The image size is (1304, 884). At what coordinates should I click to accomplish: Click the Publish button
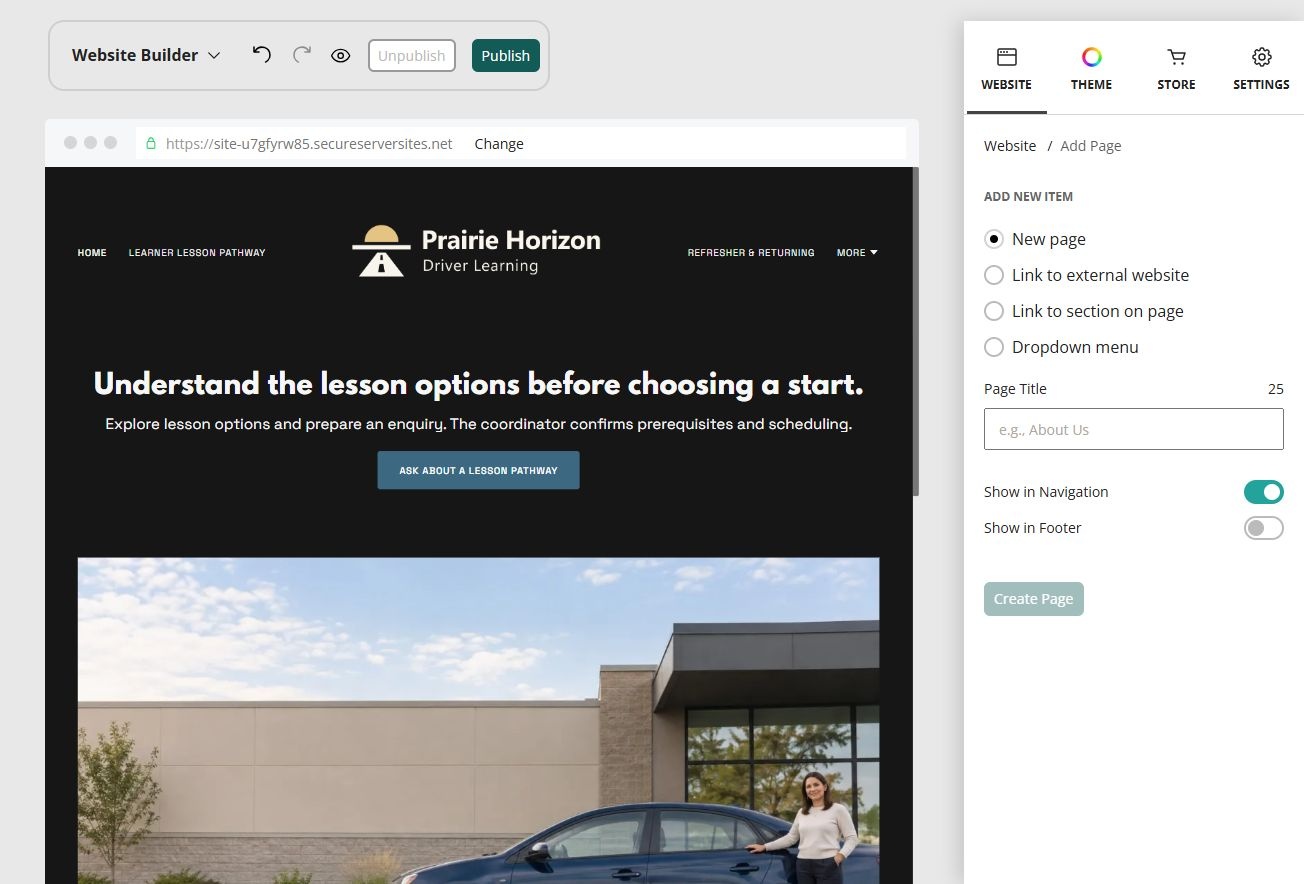[506, 56]
